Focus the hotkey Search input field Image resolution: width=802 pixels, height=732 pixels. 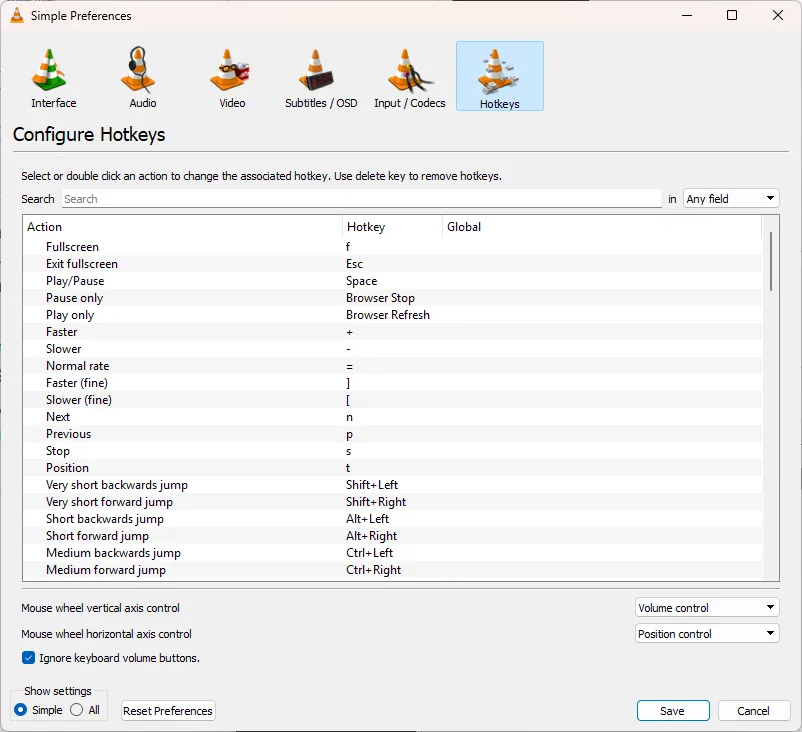362,198
